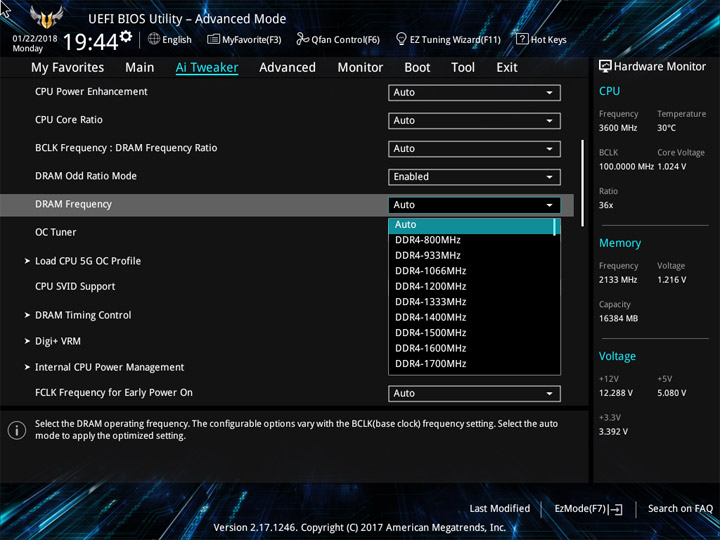Screen dimensions: 720x540
Task: Click the CPU heading in Hardware Monitor
Action: (609, 91)
